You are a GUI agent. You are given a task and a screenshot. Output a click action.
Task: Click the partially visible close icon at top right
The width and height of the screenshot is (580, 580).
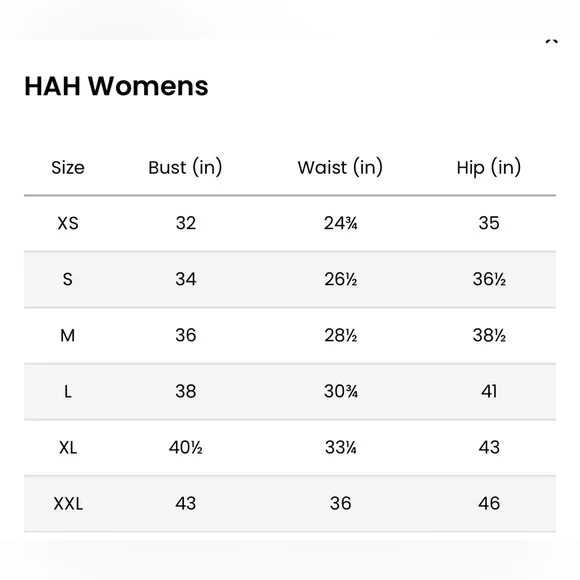point(552,41)
